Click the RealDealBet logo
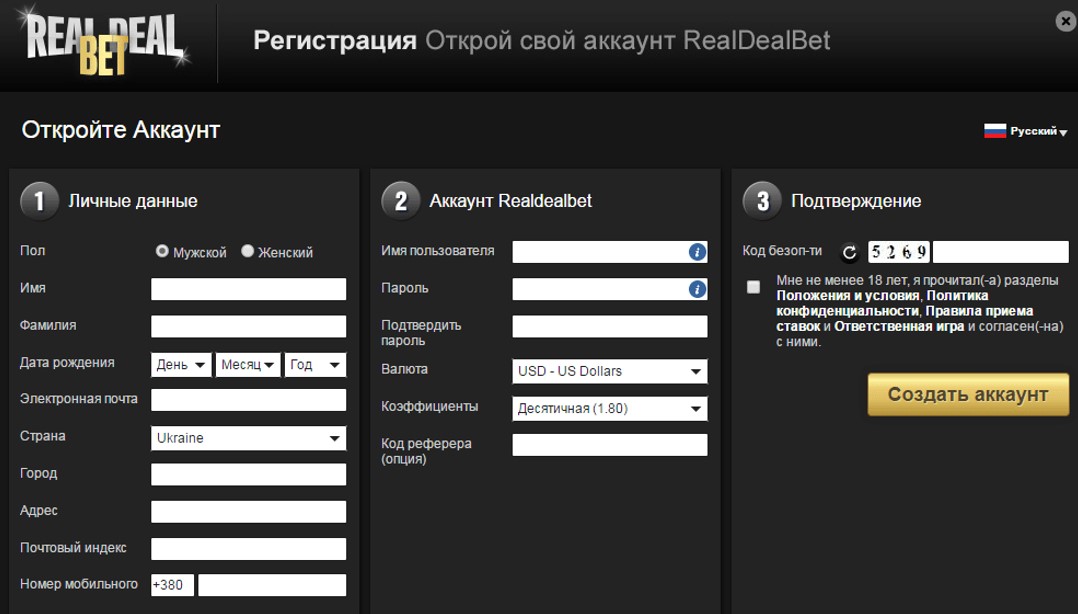The height and width of the screenshot is (614, 1078). (104, 41)
